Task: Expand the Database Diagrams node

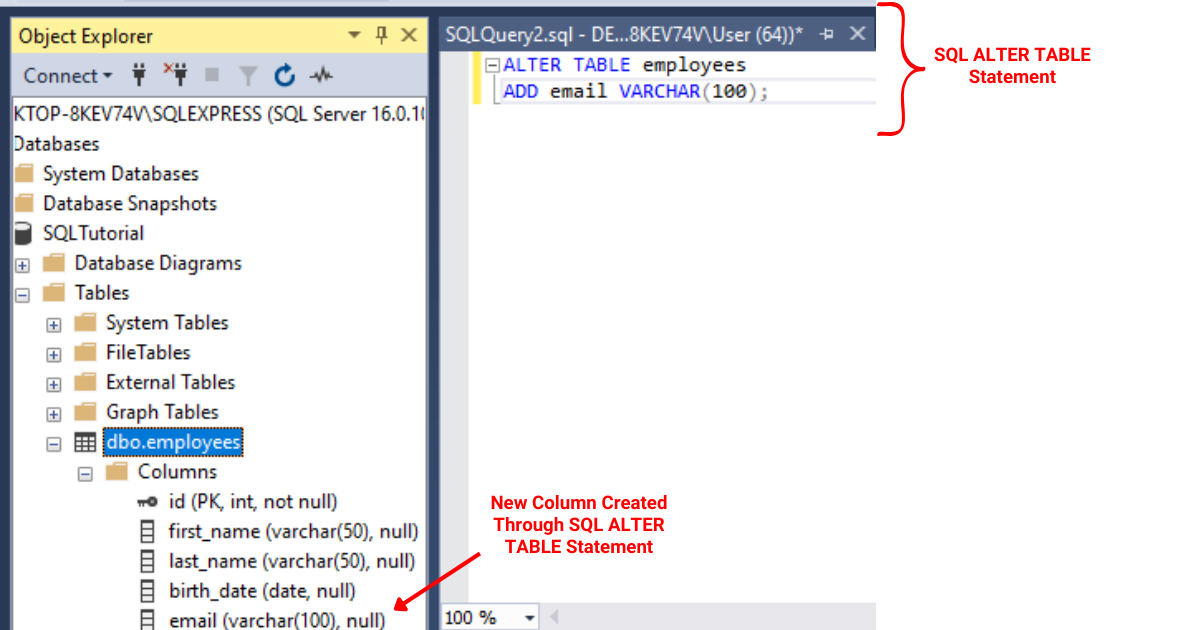Action: tap(22, 265)
